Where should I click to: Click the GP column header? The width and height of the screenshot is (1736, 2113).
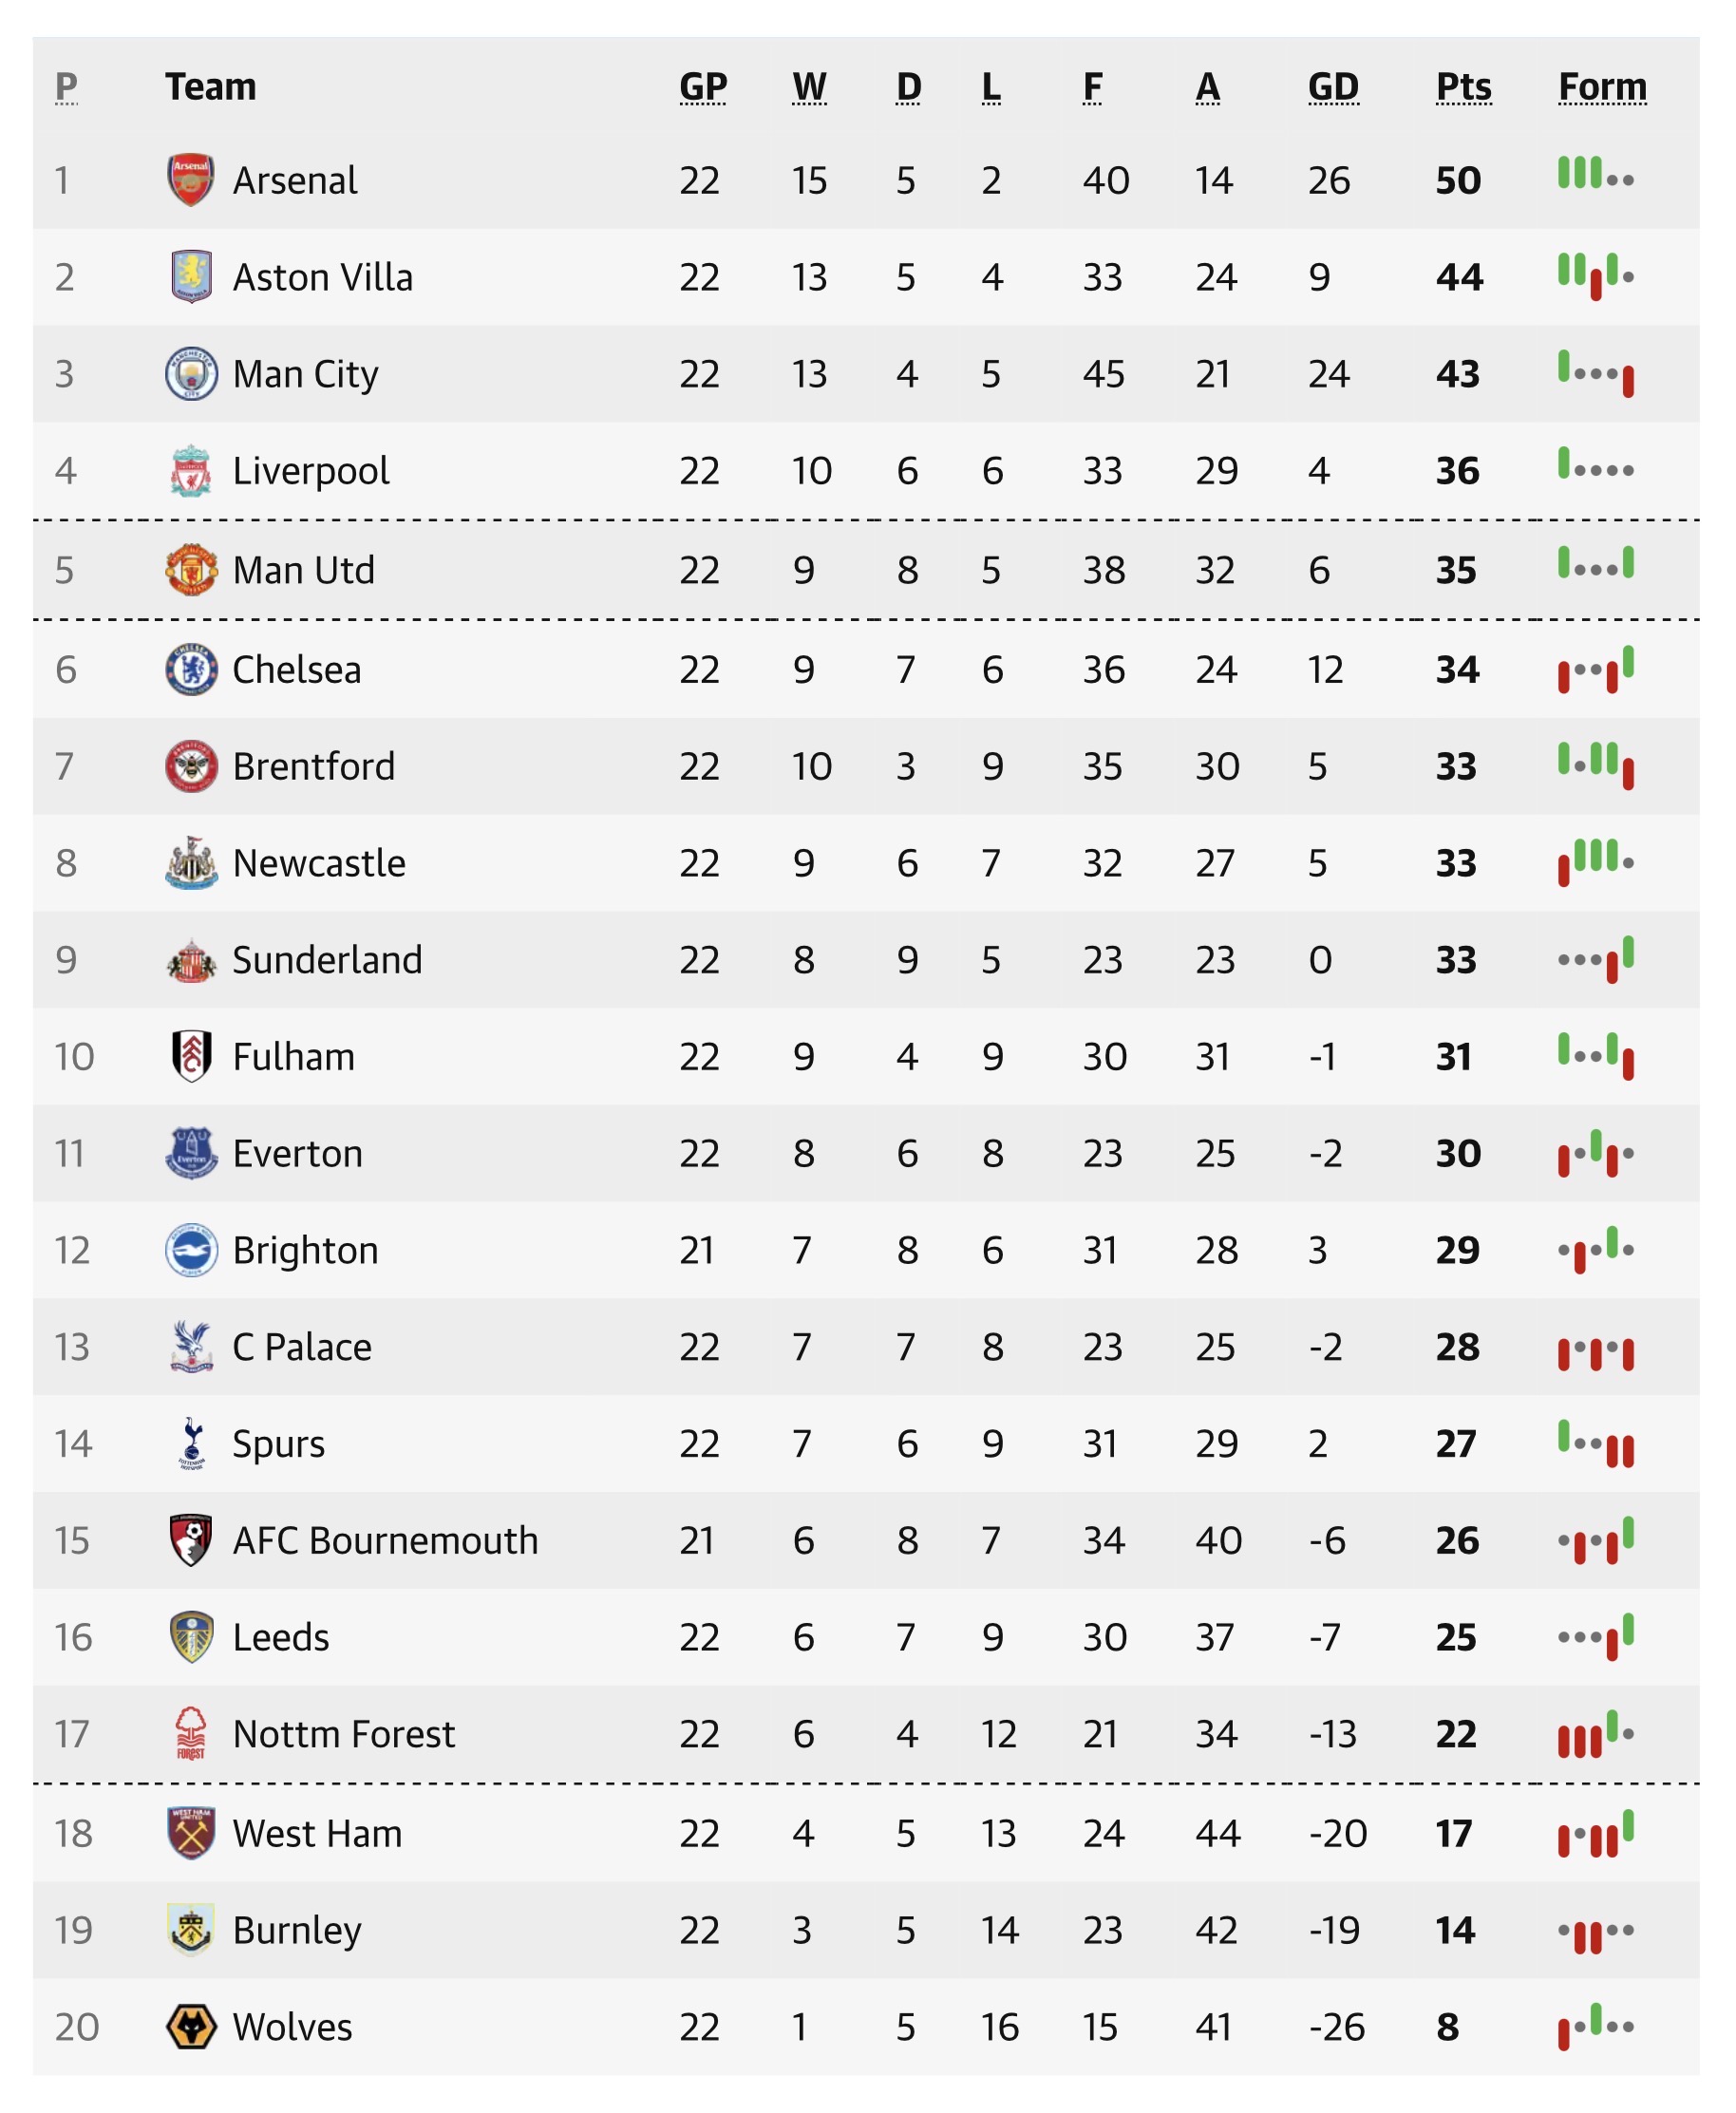point(703,87)
